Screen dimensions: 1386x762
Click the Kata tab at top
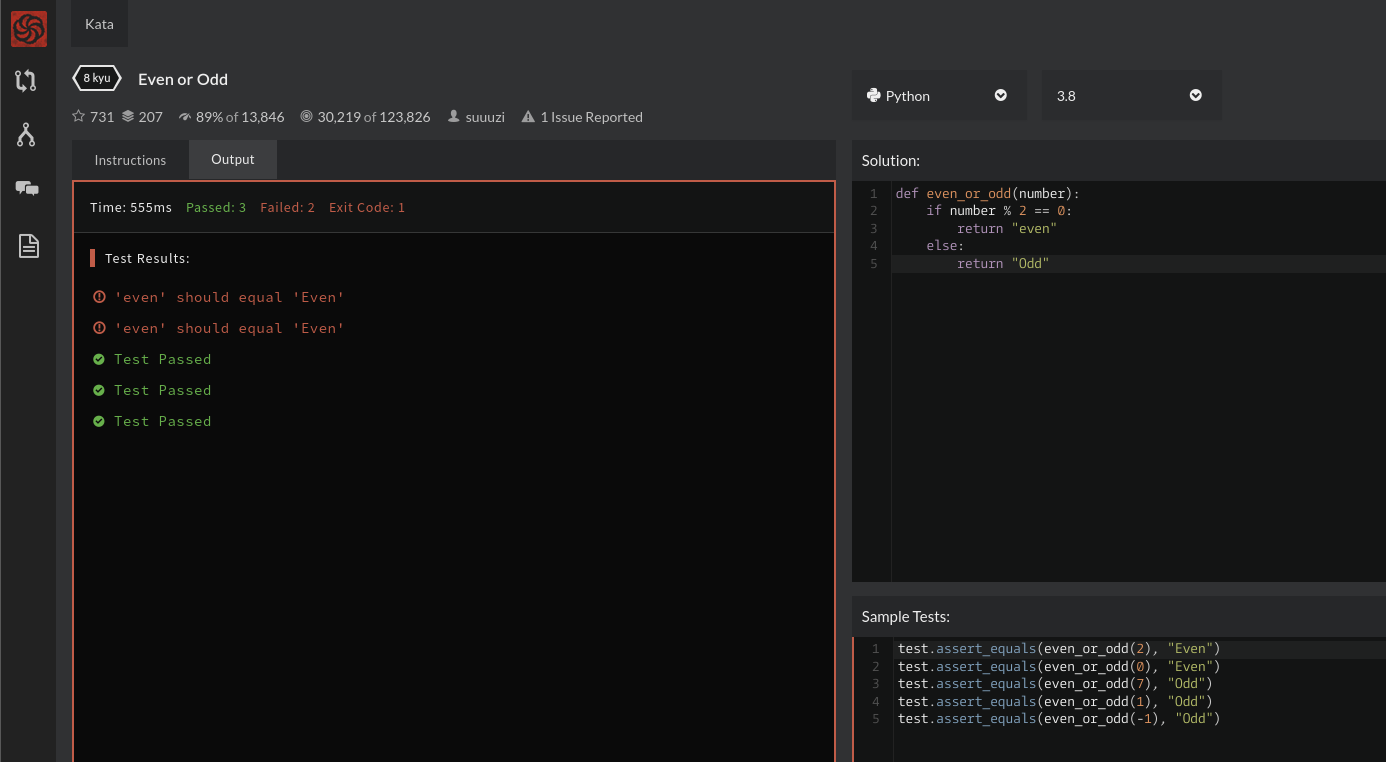tap(99, 24)
